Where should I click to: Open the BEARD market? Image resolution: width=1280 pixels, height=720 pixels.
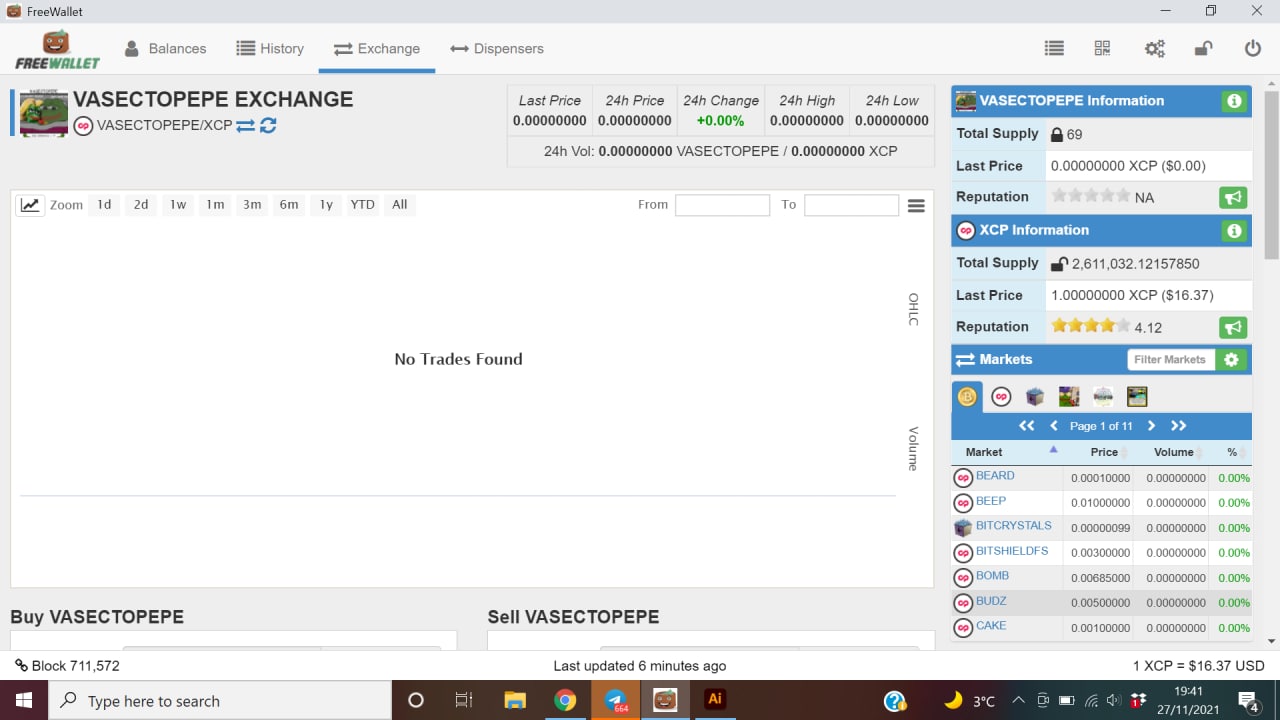pos(995,476)
